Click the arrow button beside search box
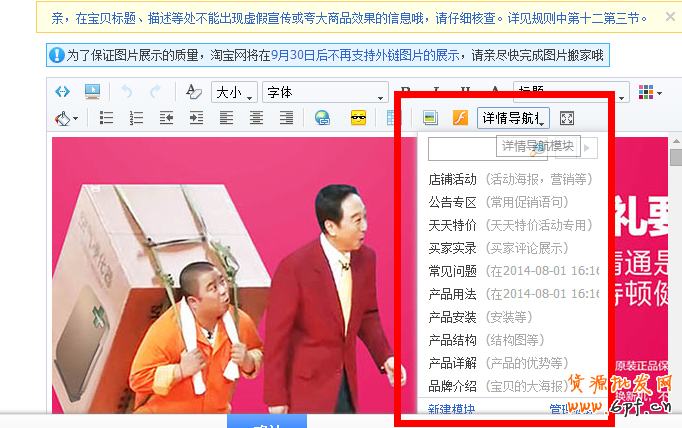682x428 pixels. [587, 148]
